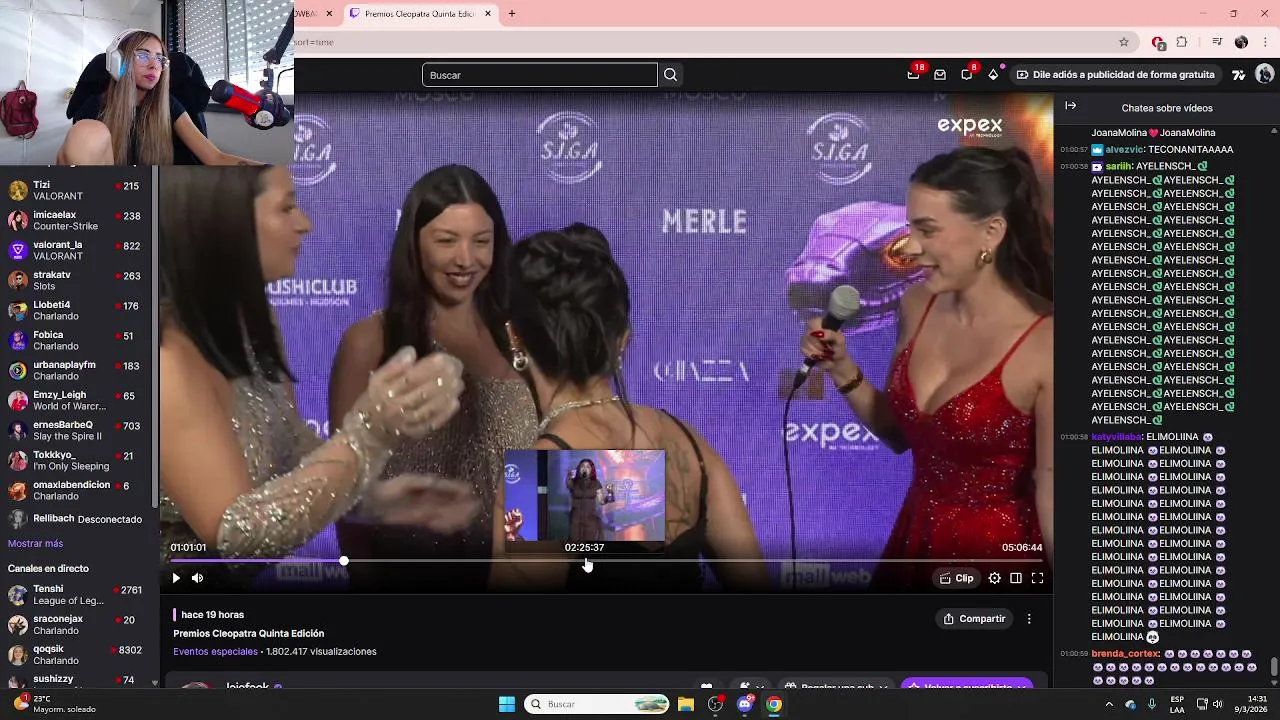
Task: Click the Twitch search magnifier button
Action: pyautogui.click(x=671, y=75)
